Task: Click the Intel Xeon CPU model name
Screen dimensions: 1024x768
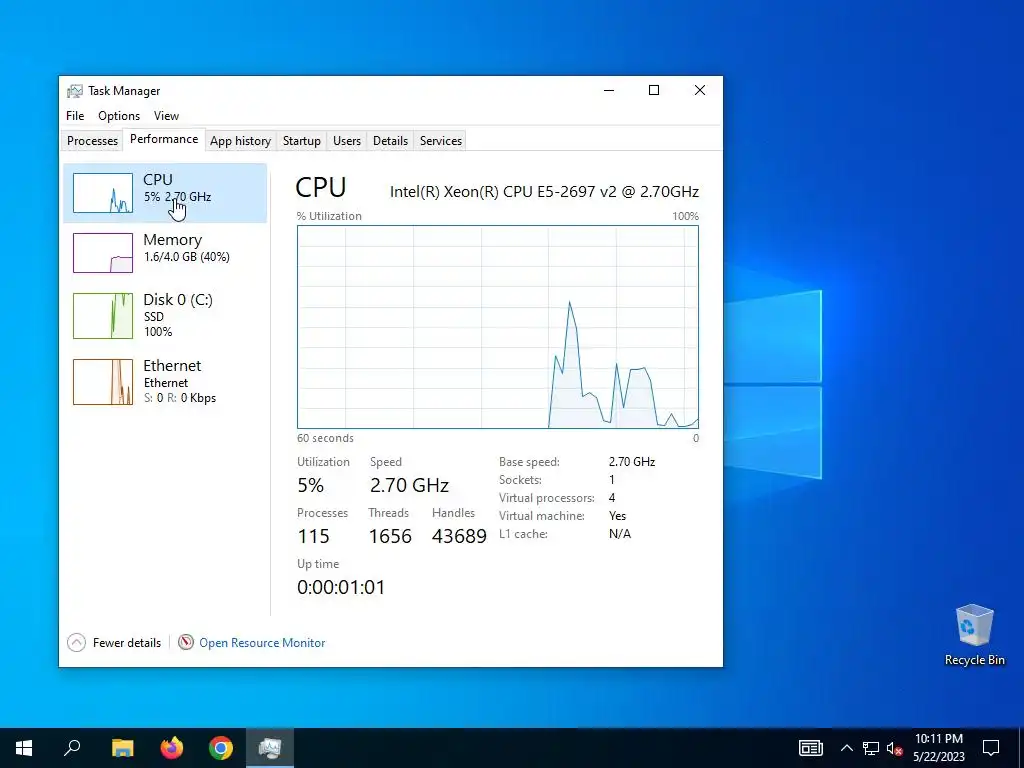Action: pos(544,191)
